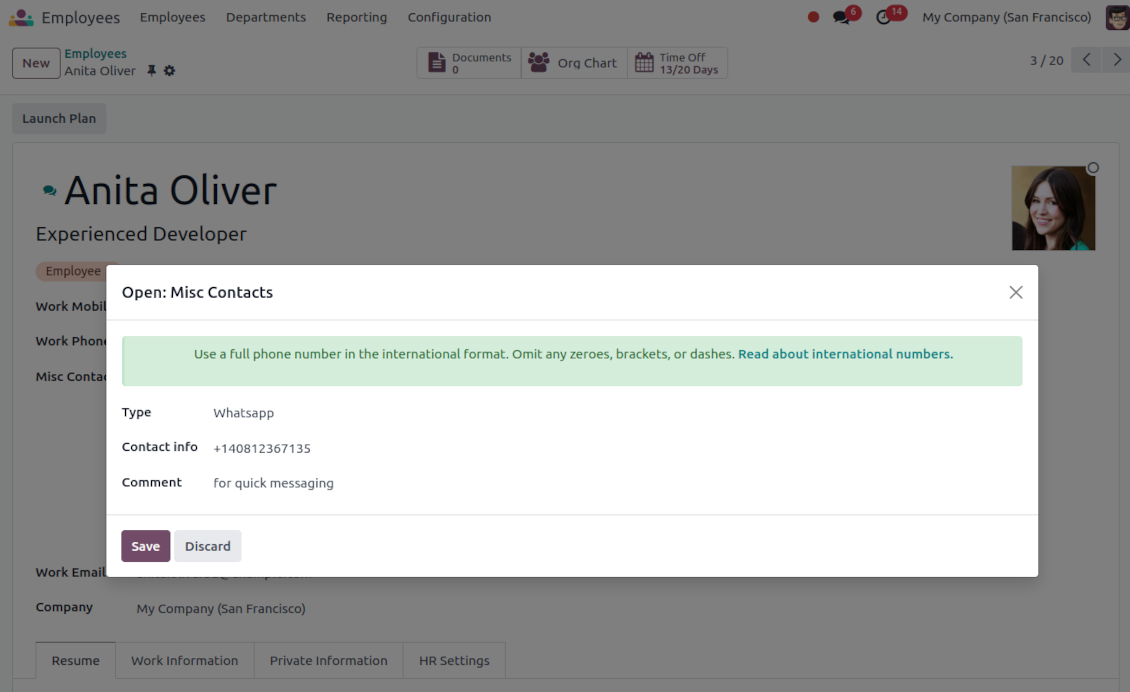1130x692 pixels.
Task: Go to next employee record arrow
Action: tap(1117, 60)
